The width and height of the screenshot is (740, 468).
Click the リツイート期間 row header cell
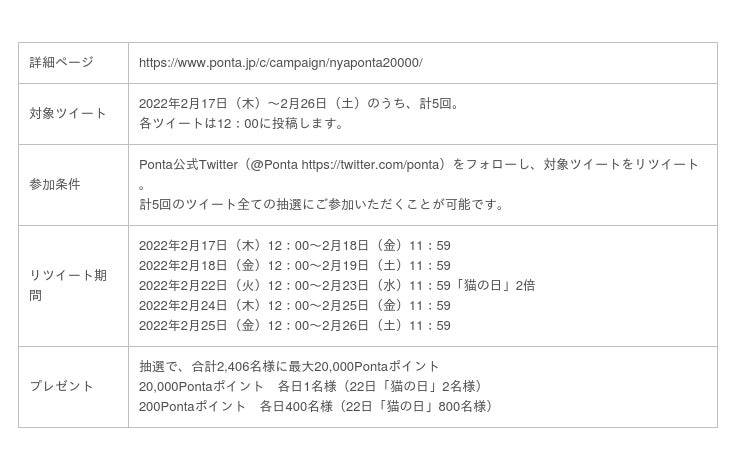pos(68,285)
